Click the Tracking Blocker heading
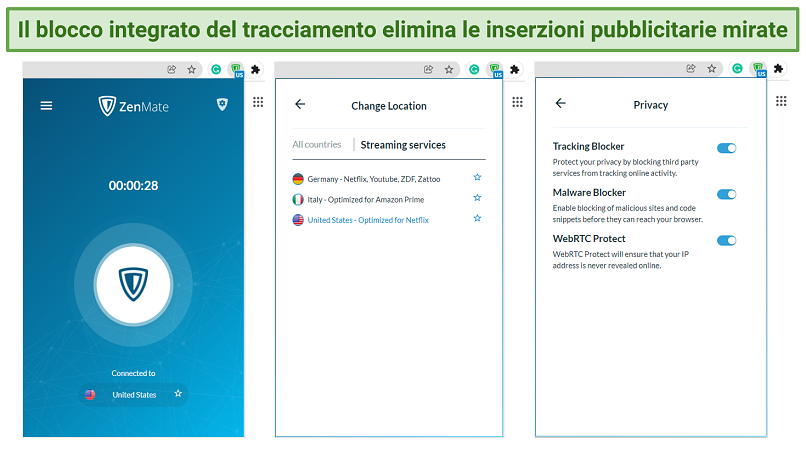The height and width of the screenshot is (449, 806). tap(589, 147)
